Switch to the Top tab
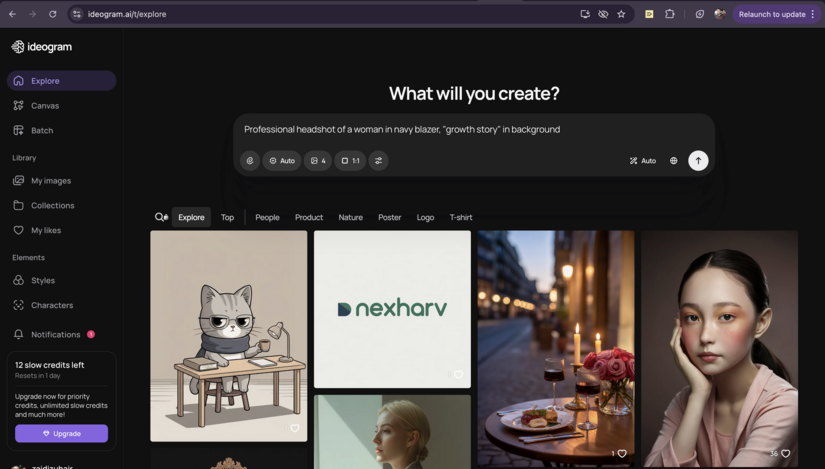 227,217
